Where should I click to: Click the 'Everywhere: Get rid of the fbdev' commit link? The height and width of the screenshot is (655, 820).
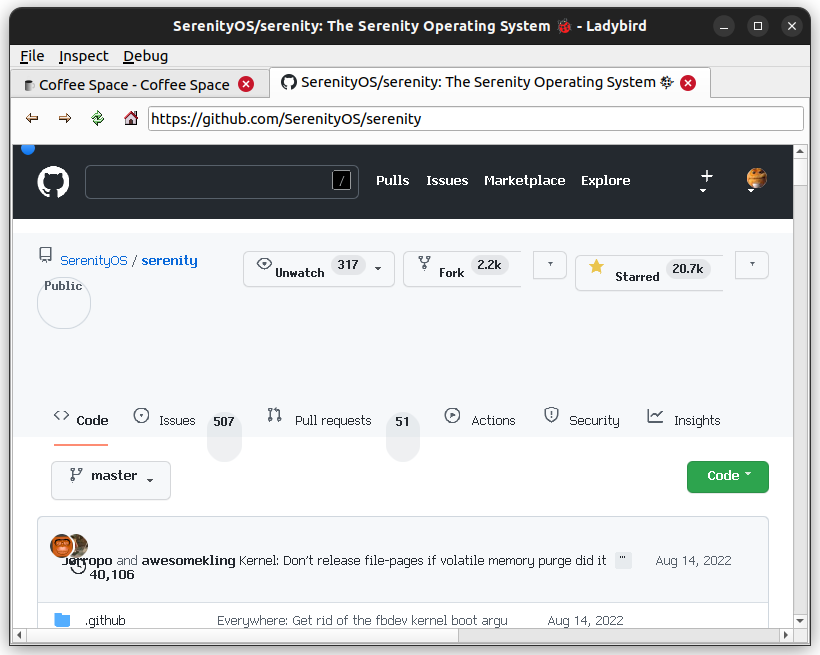point(362,620)
